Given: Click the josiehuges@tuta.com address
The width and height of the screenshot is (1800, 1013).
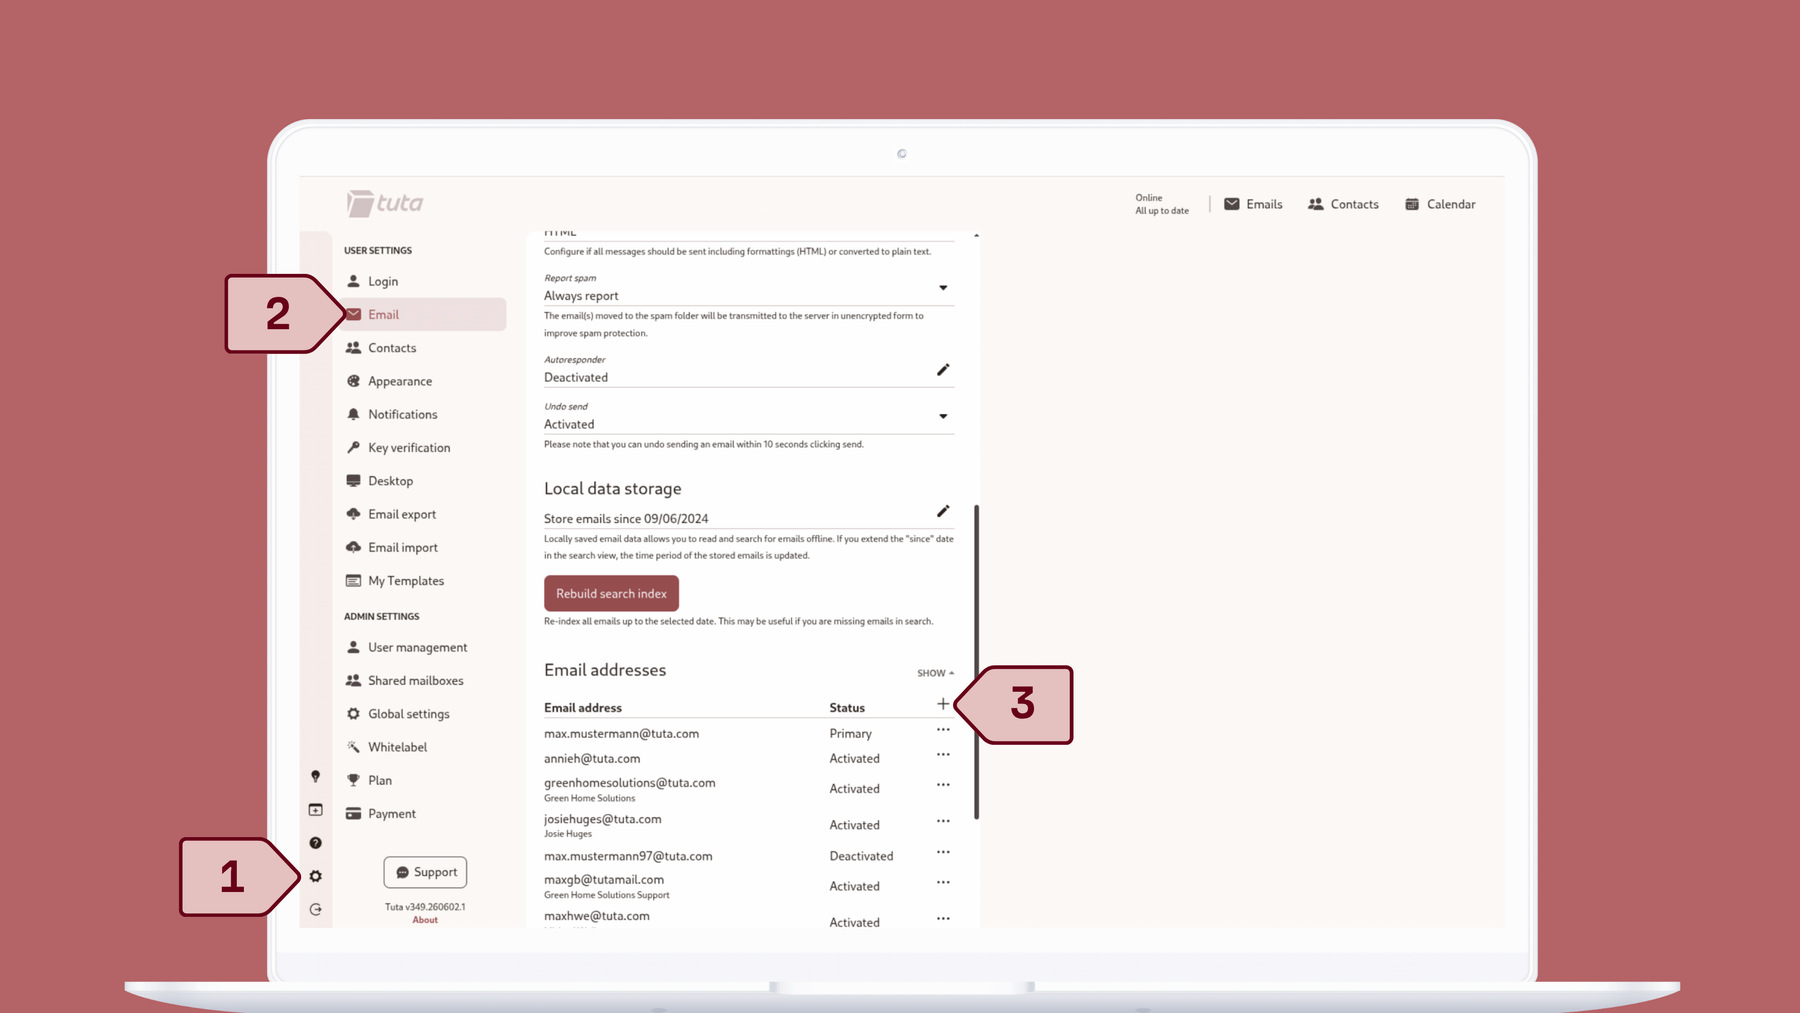Looking at the screenshot, I should tap(603, 819).
